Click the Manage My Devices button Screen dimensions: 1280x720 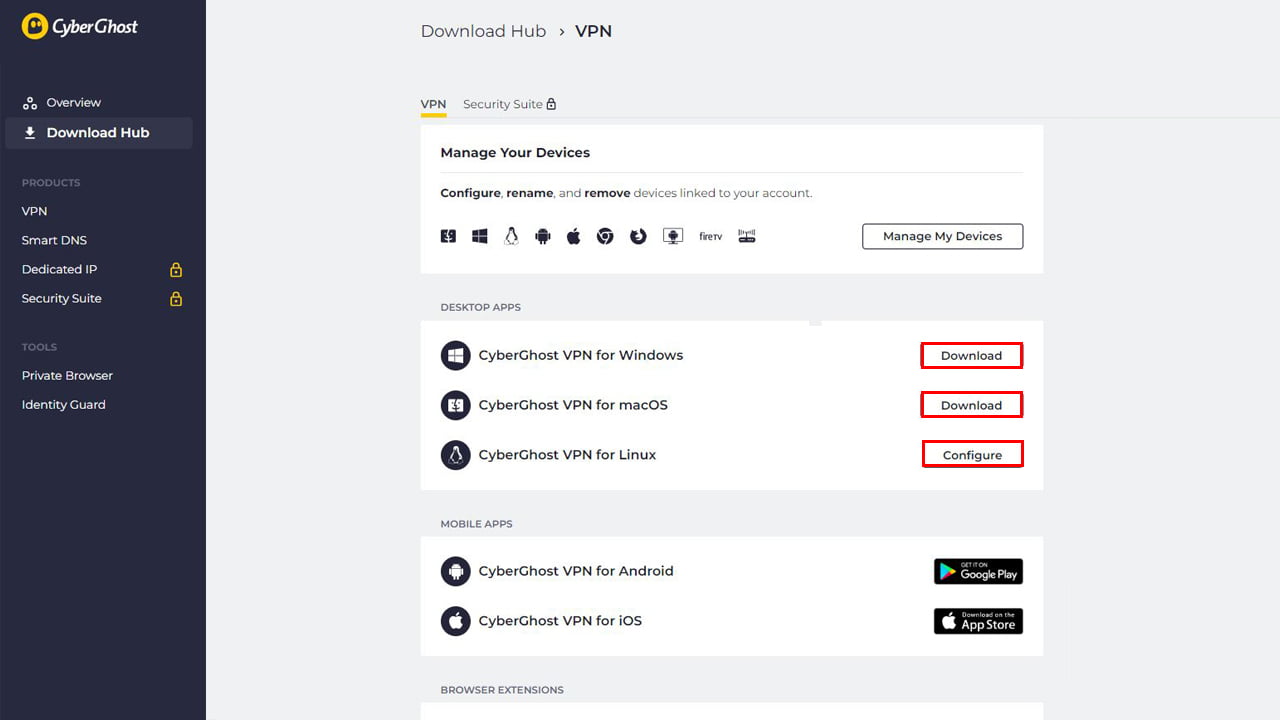pos(942,236)
